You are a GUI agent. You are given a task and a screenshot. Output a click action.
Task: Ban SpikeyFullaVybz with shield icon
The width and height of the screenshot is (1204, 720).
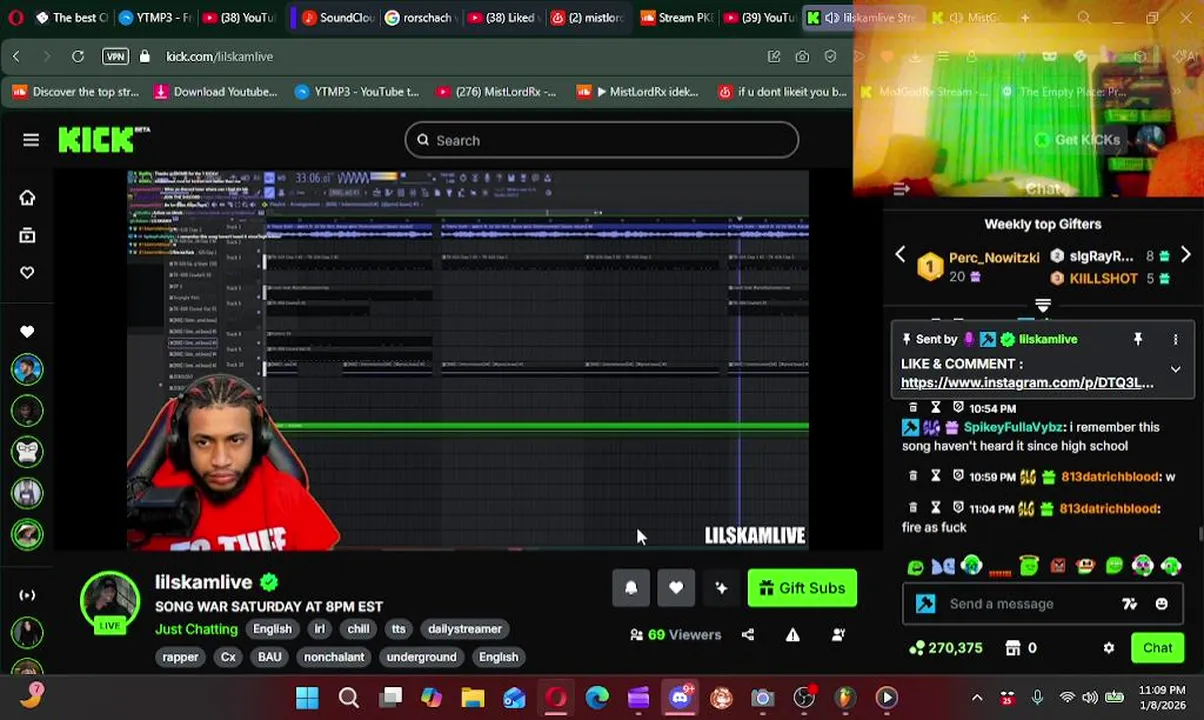coord(958,408)
